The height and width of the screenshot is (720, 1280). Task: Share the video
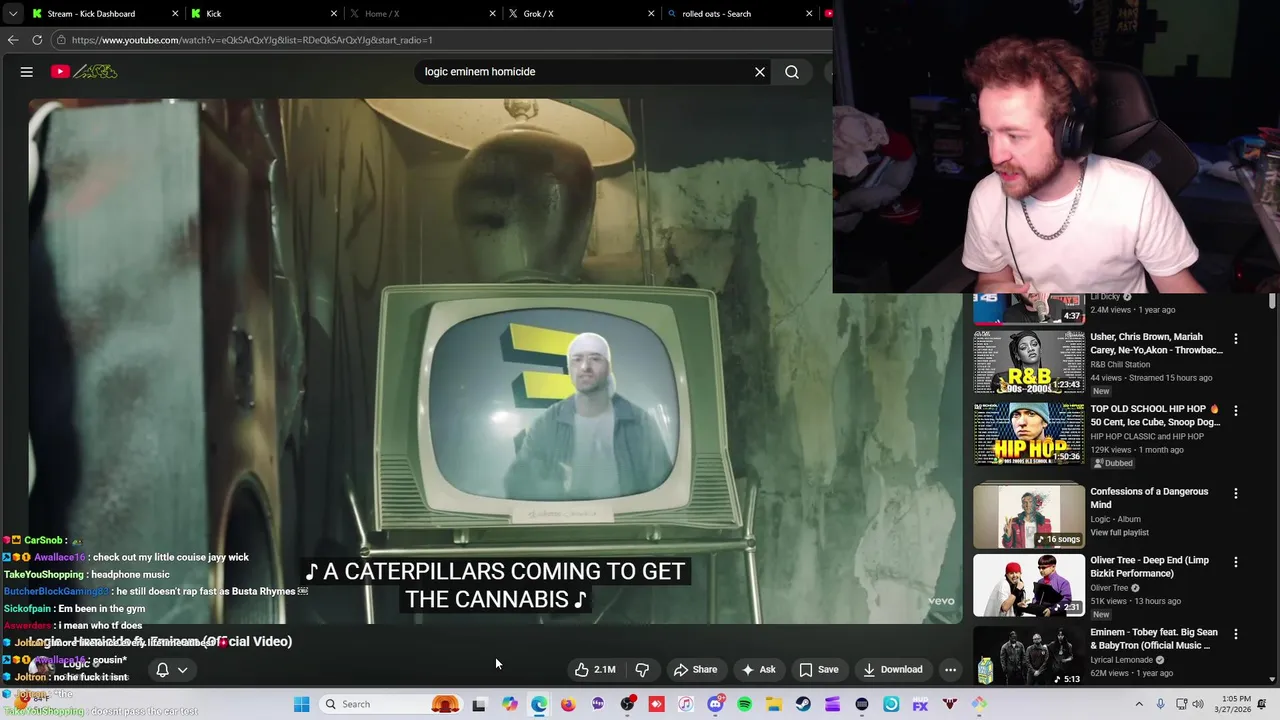(695, 670)
